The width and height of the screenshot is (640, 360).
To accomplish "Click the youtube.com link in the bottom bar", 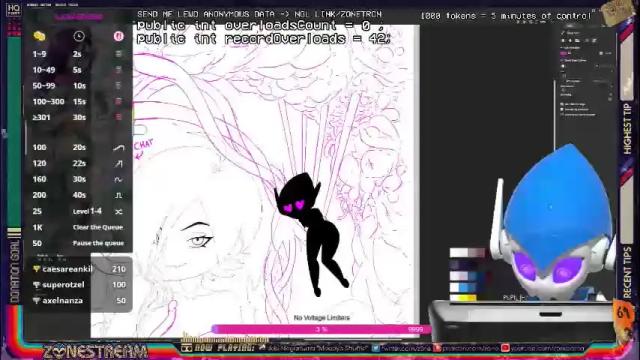I will 547,348.
